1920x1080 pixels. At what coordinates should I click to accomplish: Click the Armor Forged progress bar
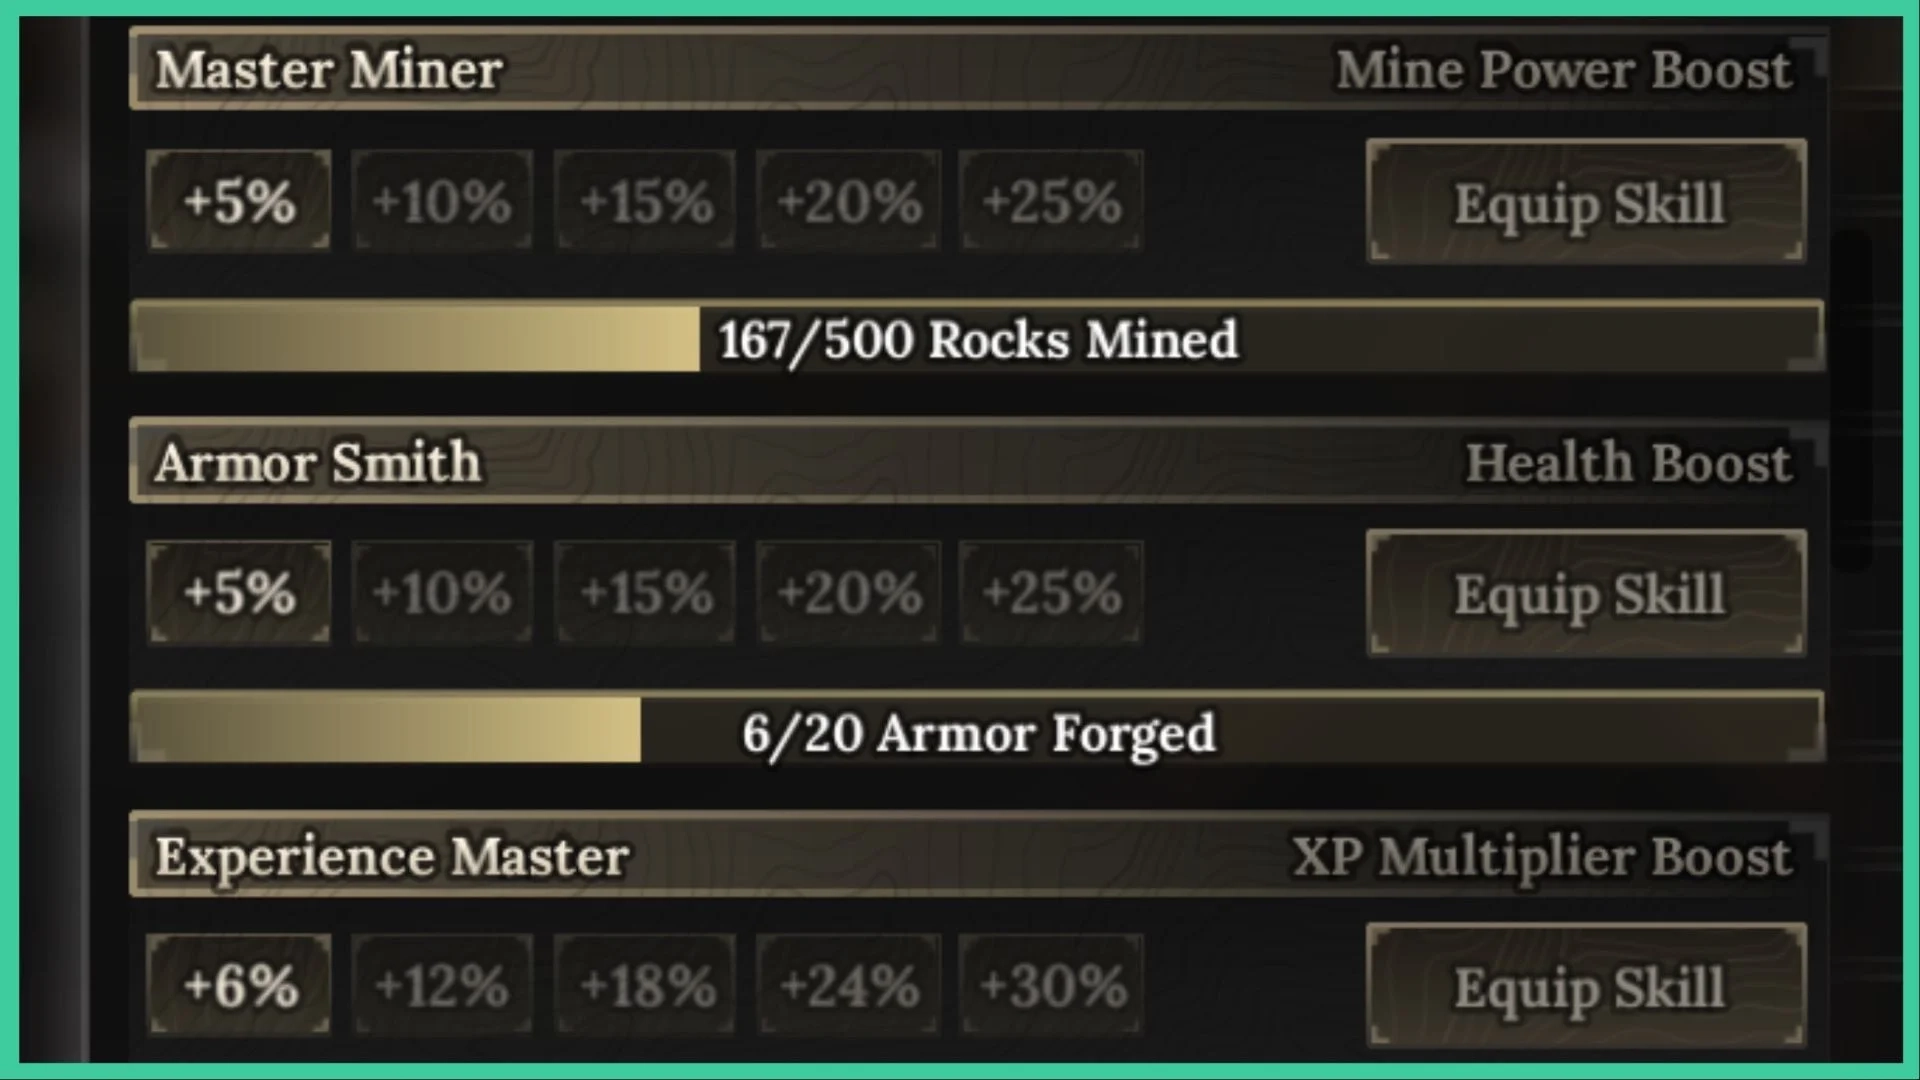977,730
